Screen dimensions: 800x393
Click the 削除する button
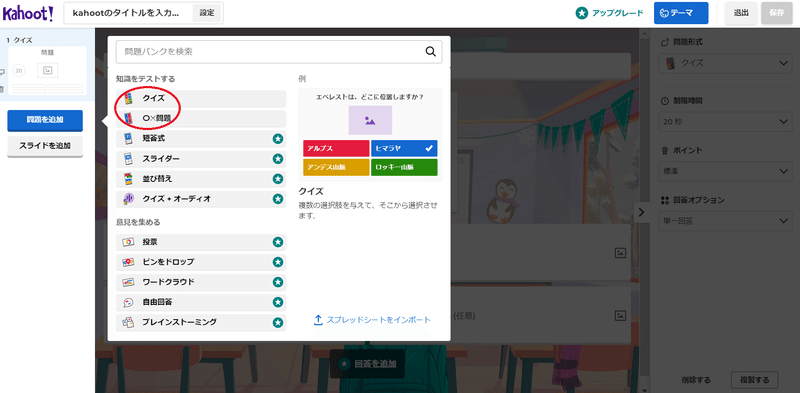696,380
